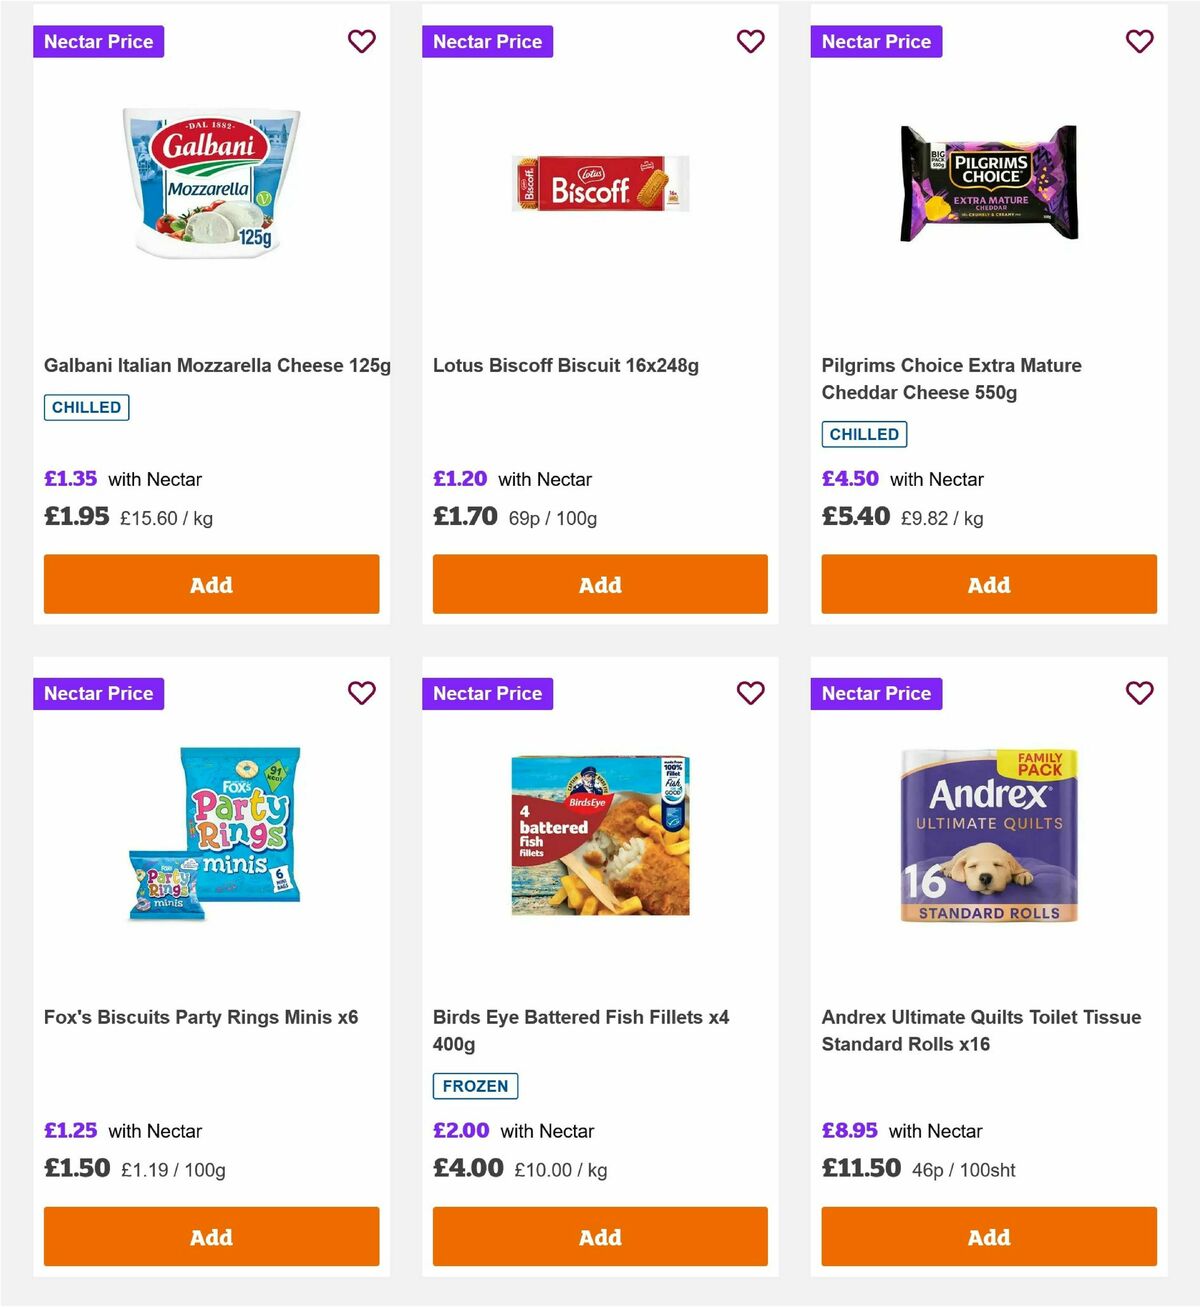1200x1307 pixels.
Task: Add Pilgrims Choice Cheddar to favourites
Action: coord(1139,41)
